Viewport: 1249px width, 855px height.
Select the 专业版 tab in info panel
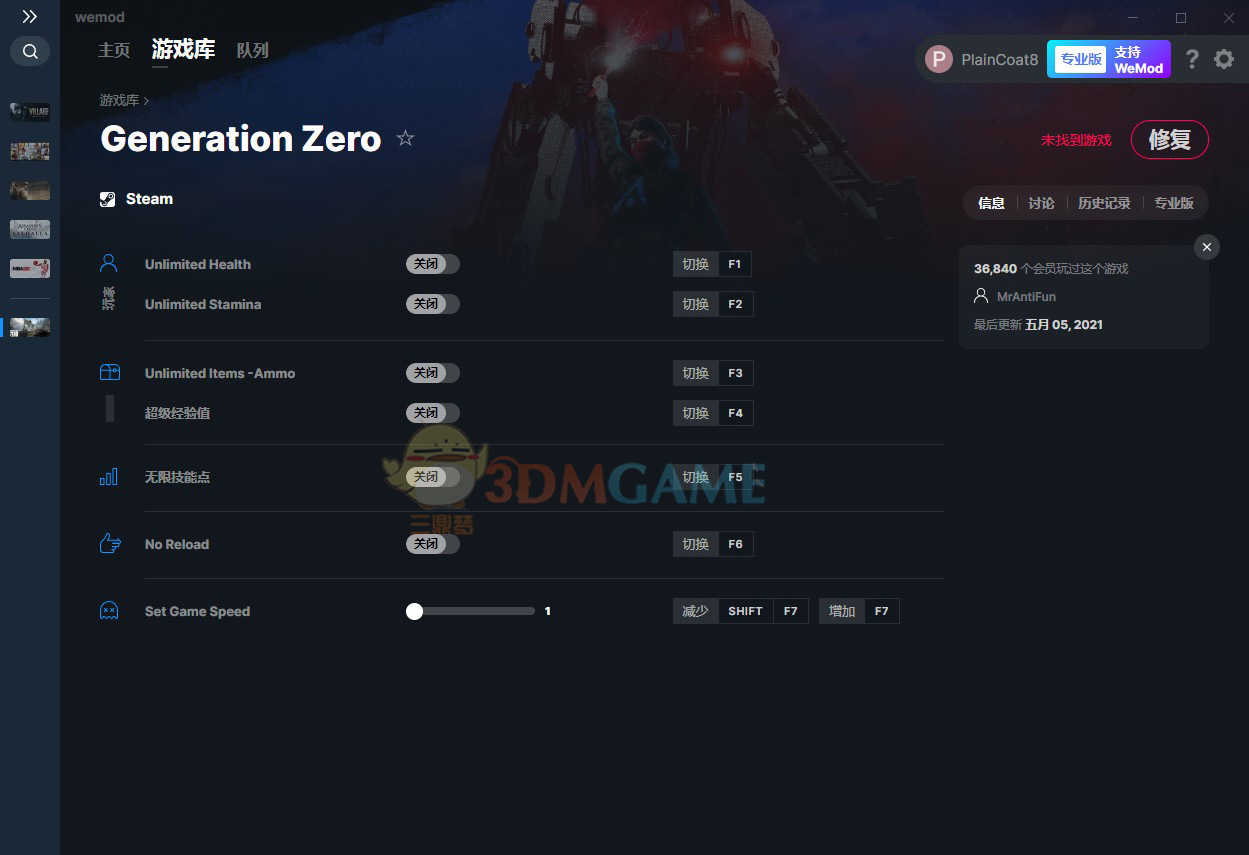point(1174,203)
